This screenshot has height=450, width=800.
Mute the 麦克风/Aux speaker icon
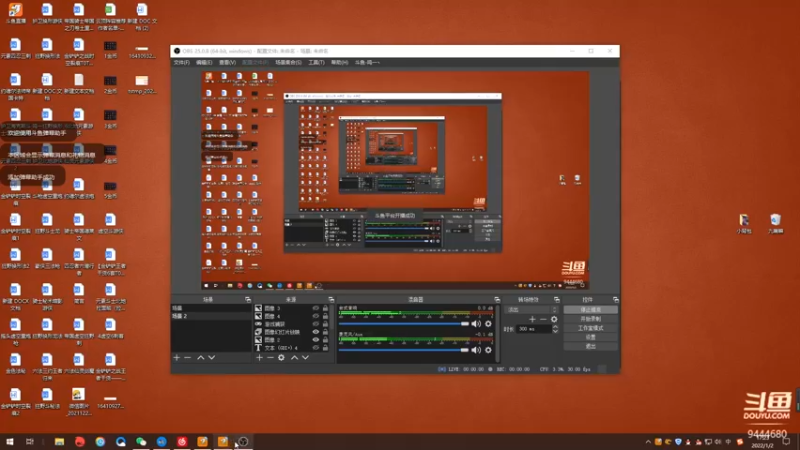[x=476, y=350]
